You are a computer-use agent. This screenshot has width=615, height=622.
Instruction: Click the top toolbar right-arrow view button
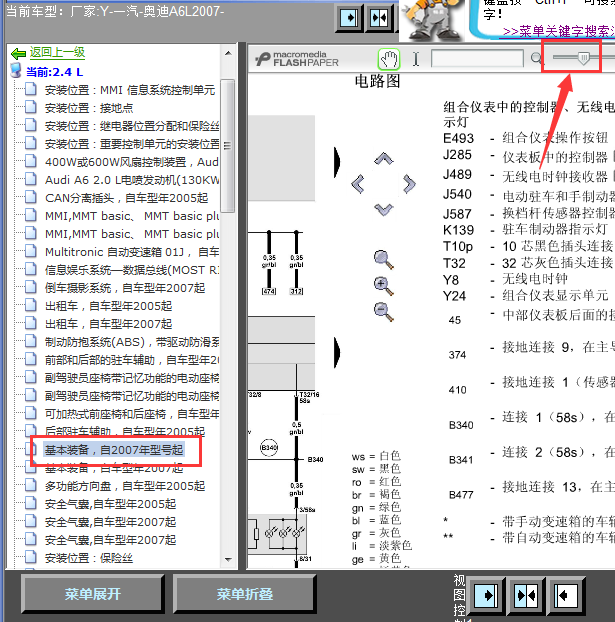click(349, 18)
